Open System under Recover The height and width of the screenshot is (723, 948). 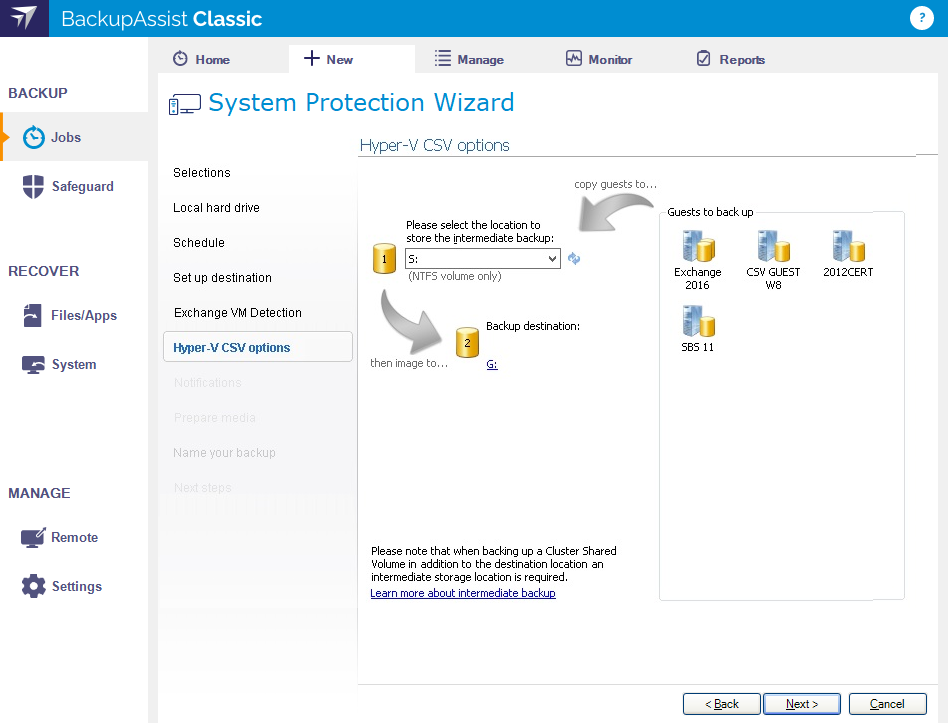pos(74,365)
